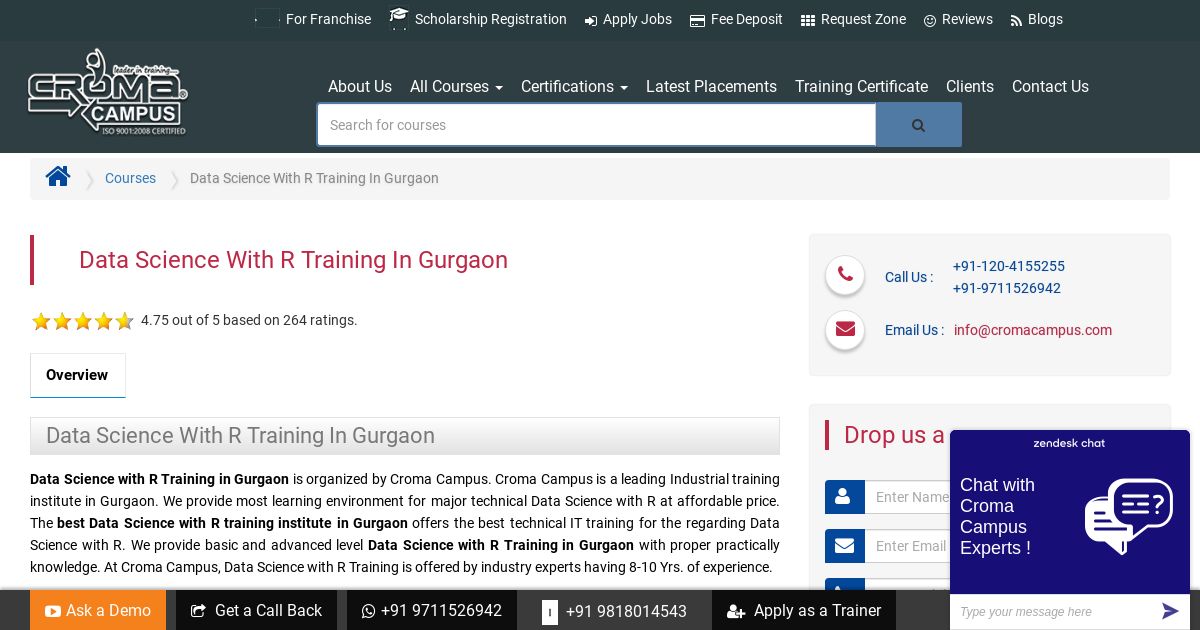1200x630 pixels.
Task: Click the '4.75 out of 5 based on 264 ratings' text
Action: 249,320
